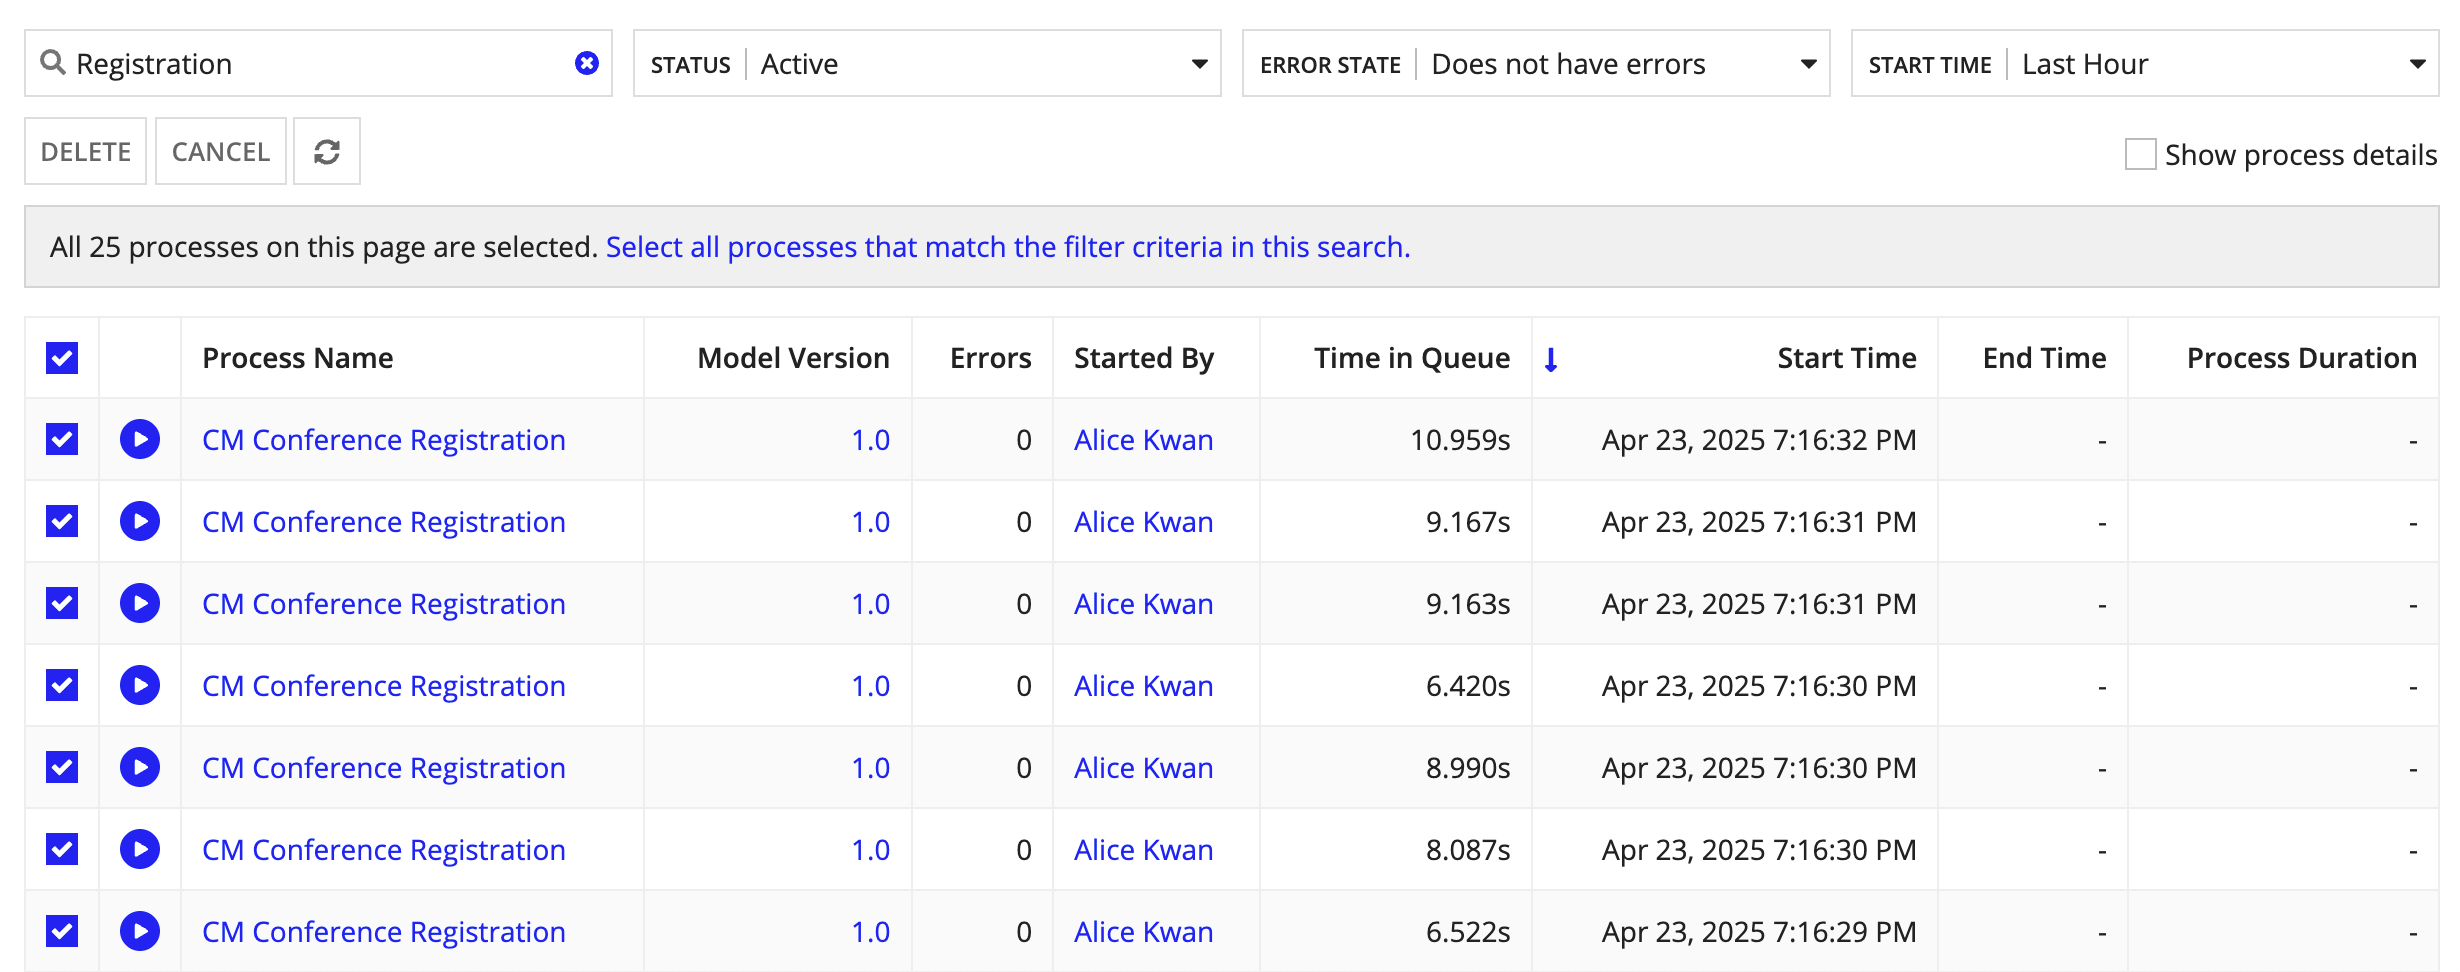Viewport: 2460px width, 972px height.
Task: Sort by Errors column header
Action: click(x=990, y=358)
